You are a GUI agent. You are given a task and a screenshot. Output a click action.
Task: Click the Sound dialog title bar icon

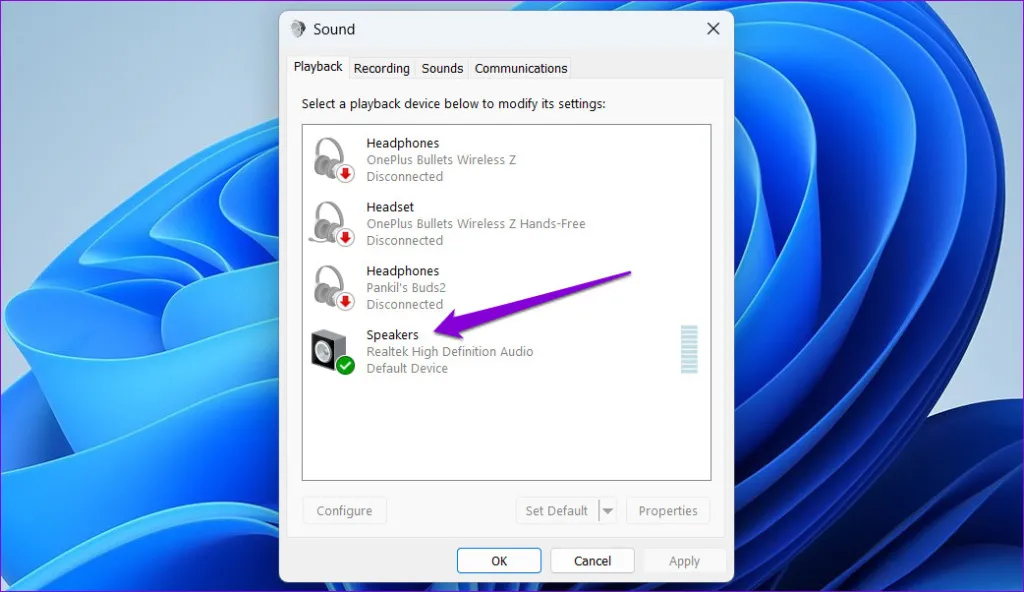pyautogui.click(x=298, y=29)
